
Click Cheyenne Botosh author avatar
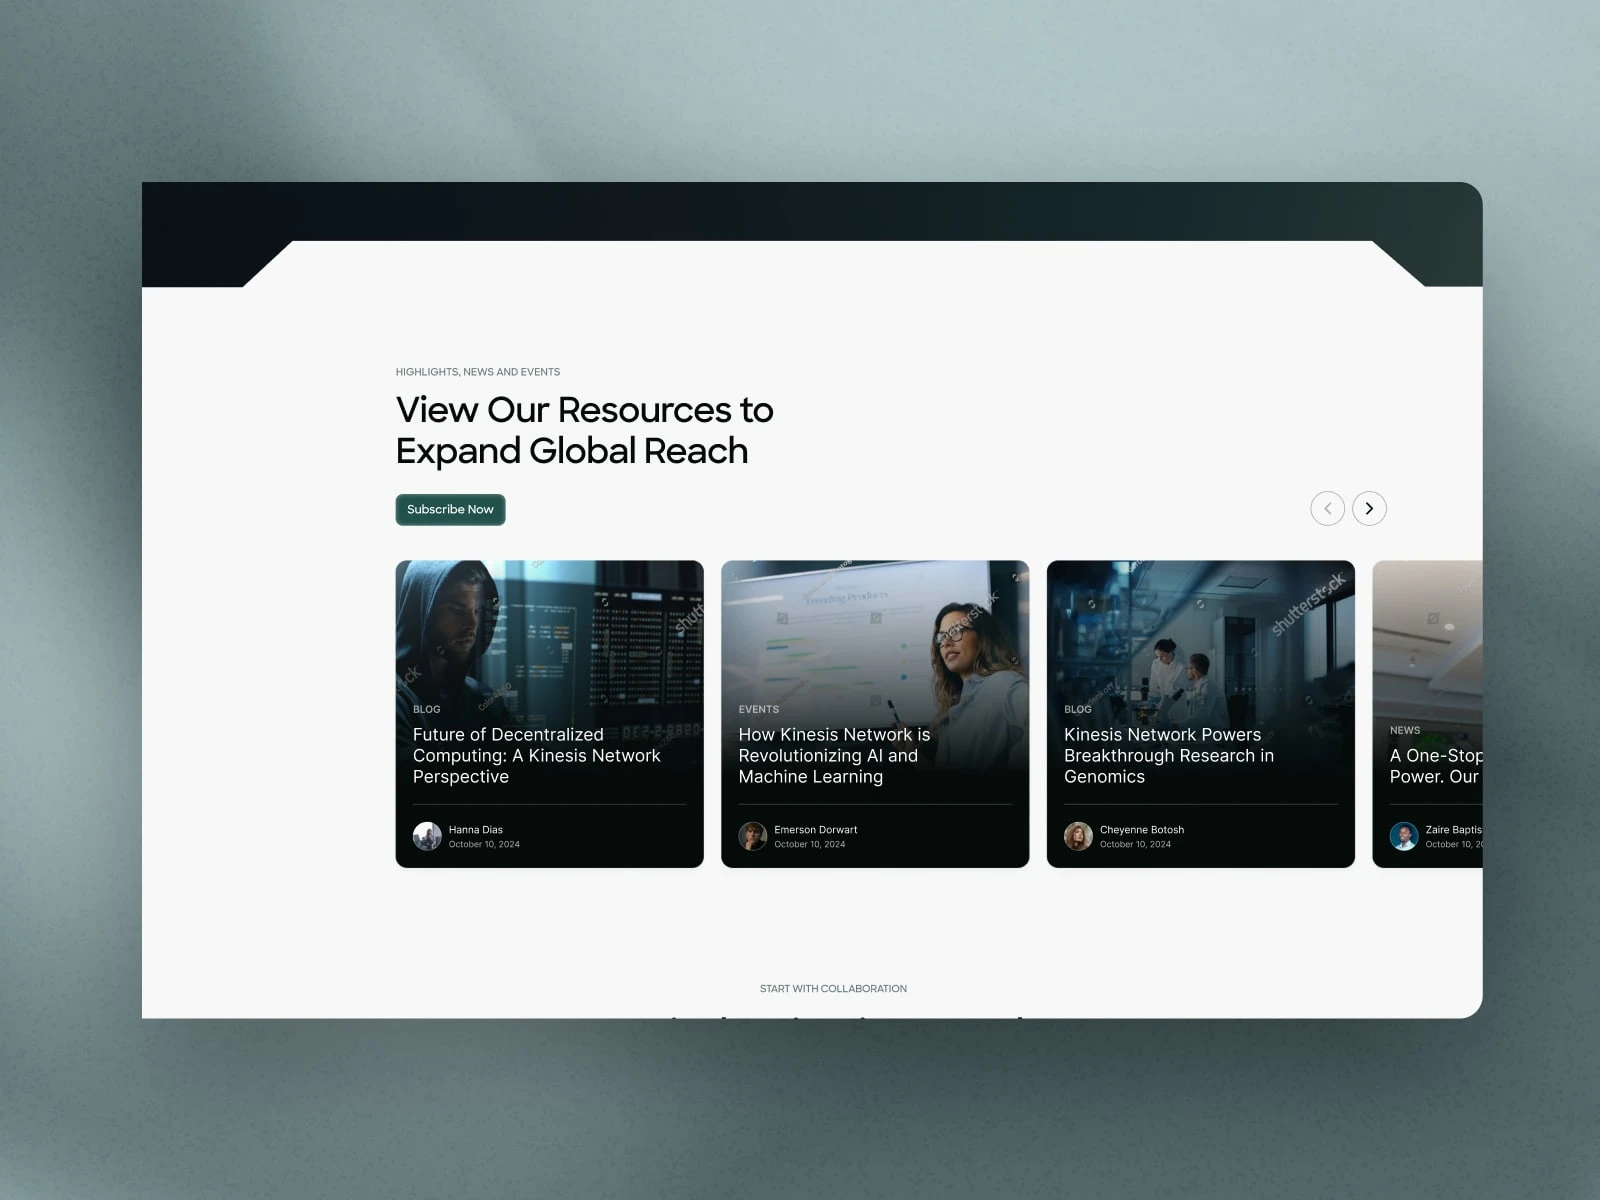pos(1078,836)
